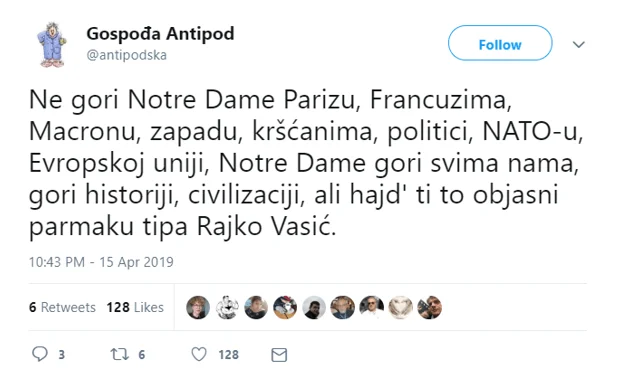Open the fifth liker's avatar
637x389 pixels.
tap(314, 307)
